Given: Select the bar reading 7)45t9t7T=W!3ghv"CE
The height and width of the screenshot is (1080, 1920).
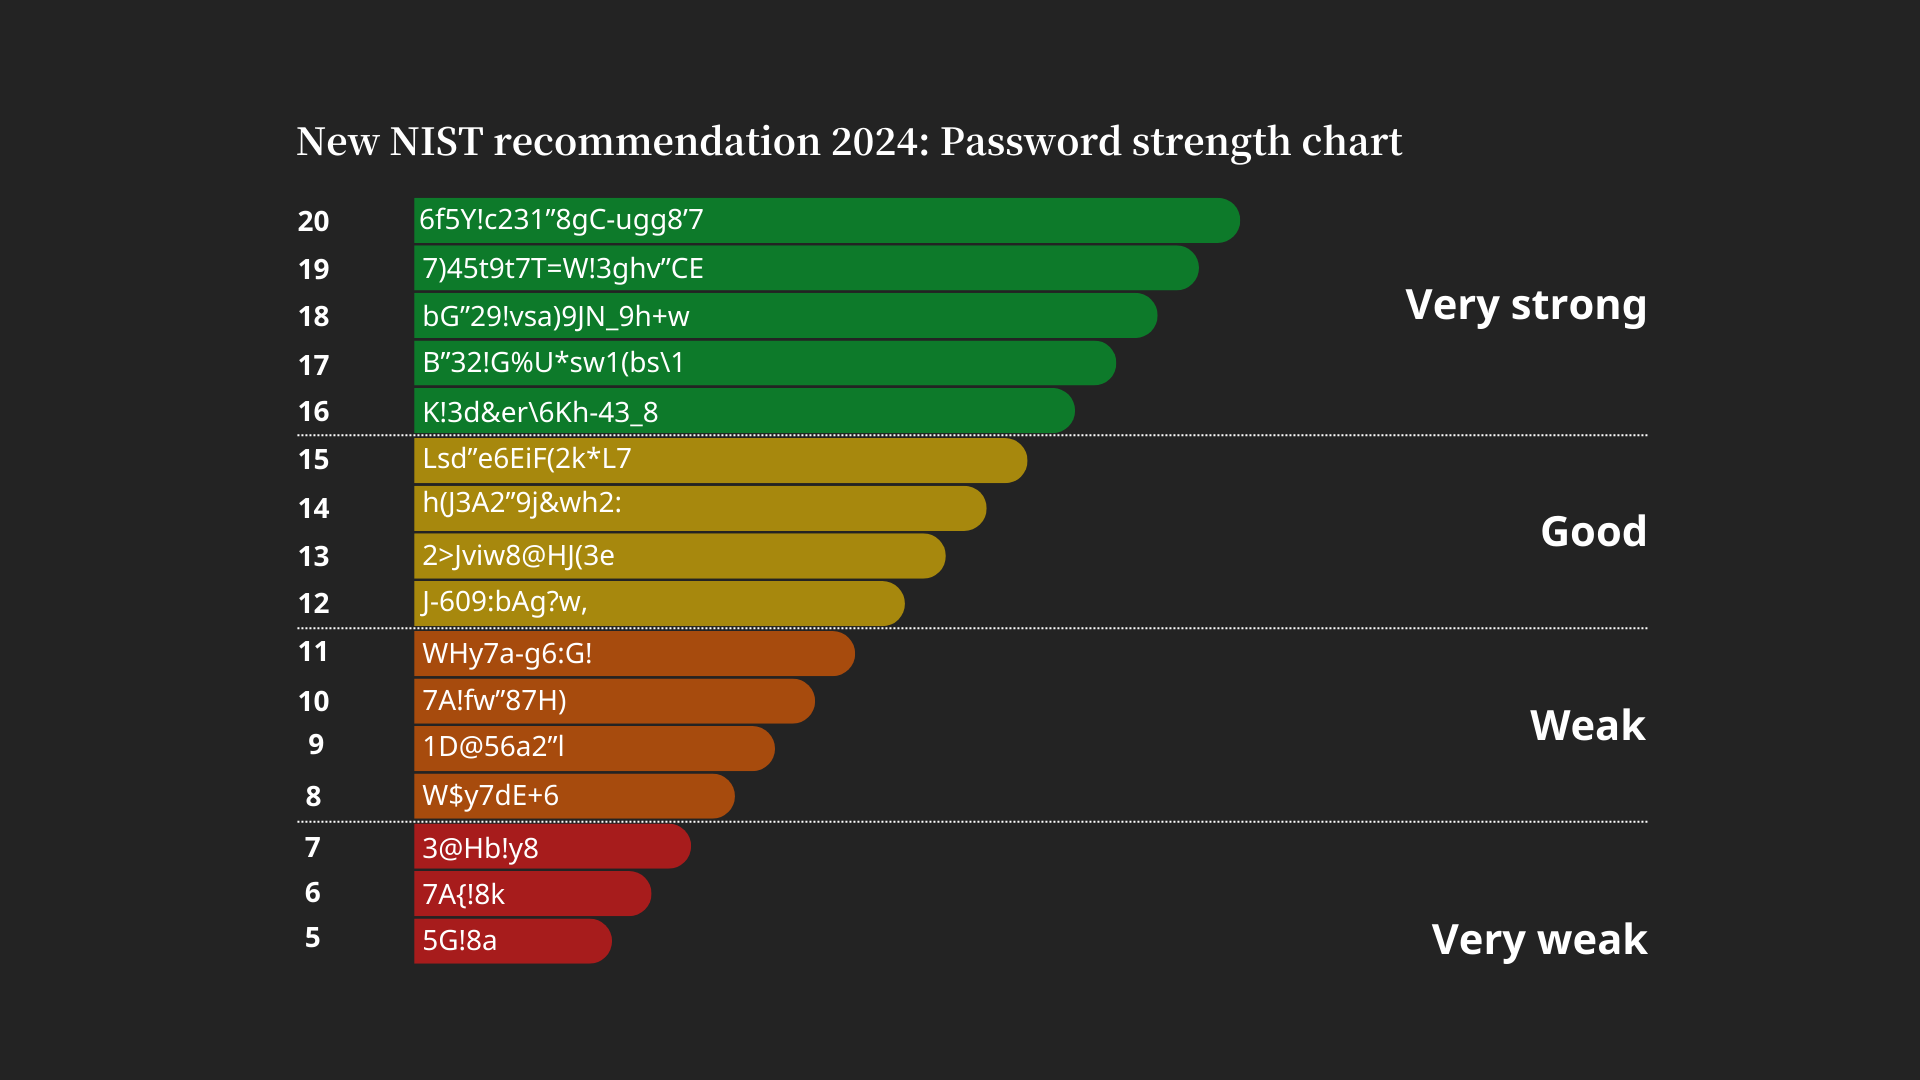Looking at the screenshot, I should click(806, 268).
